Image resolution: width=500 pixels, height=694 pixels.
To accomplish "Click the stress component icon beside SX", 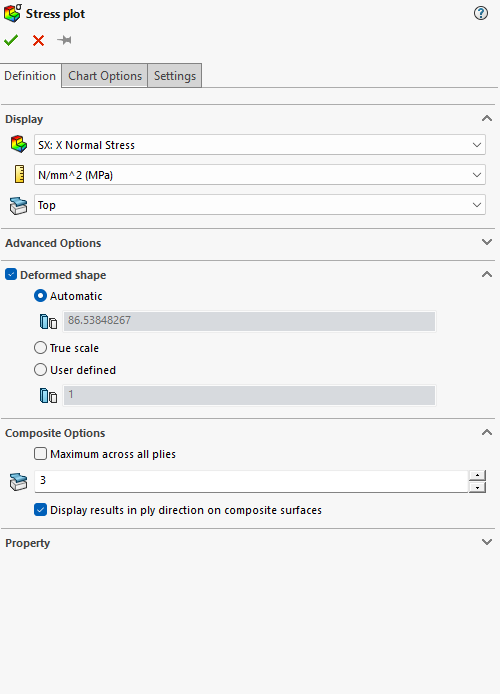I will tap(19, 145).
